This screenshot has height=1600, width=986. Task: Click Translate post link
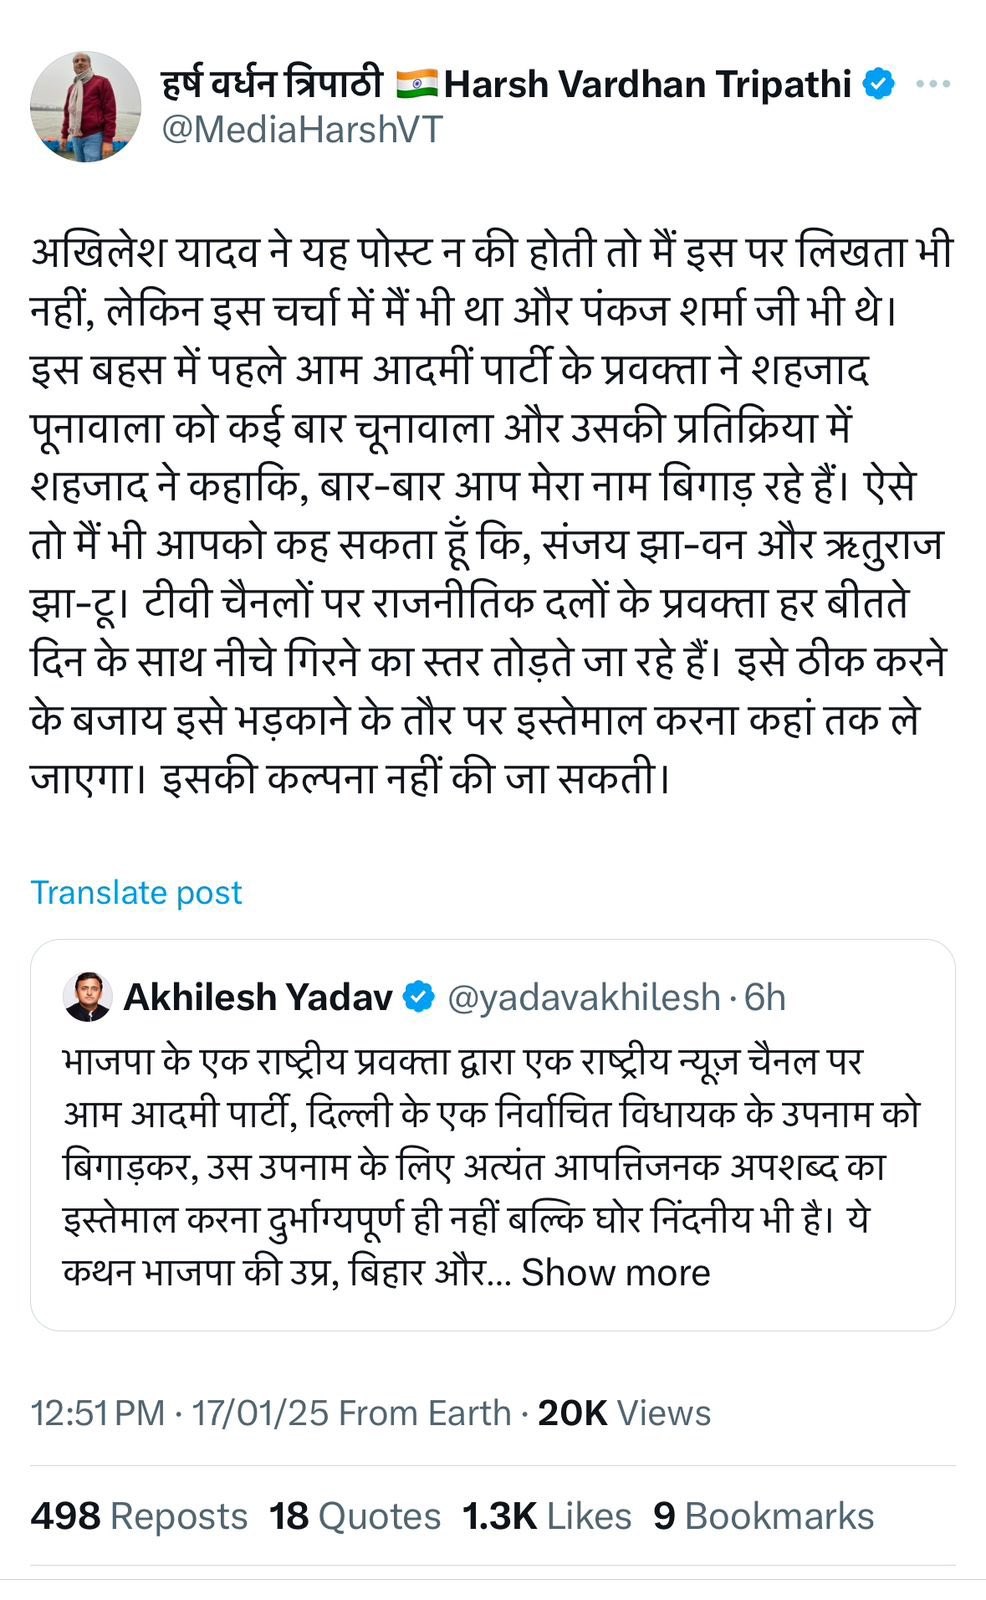coord(136,892)
